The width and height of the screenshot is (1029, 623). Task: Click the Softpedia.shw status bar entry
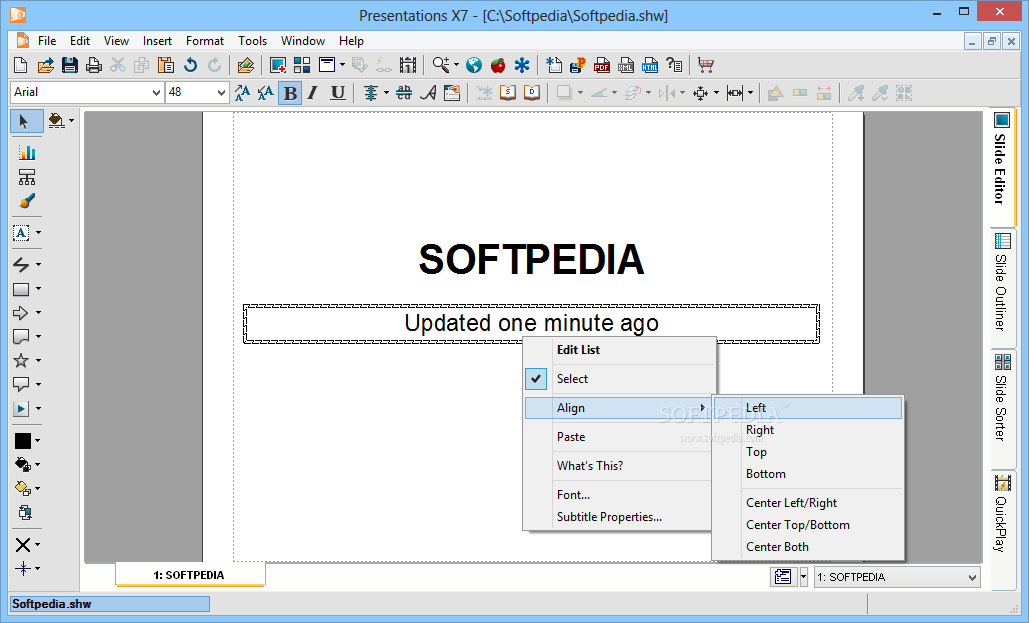[110, 604]
